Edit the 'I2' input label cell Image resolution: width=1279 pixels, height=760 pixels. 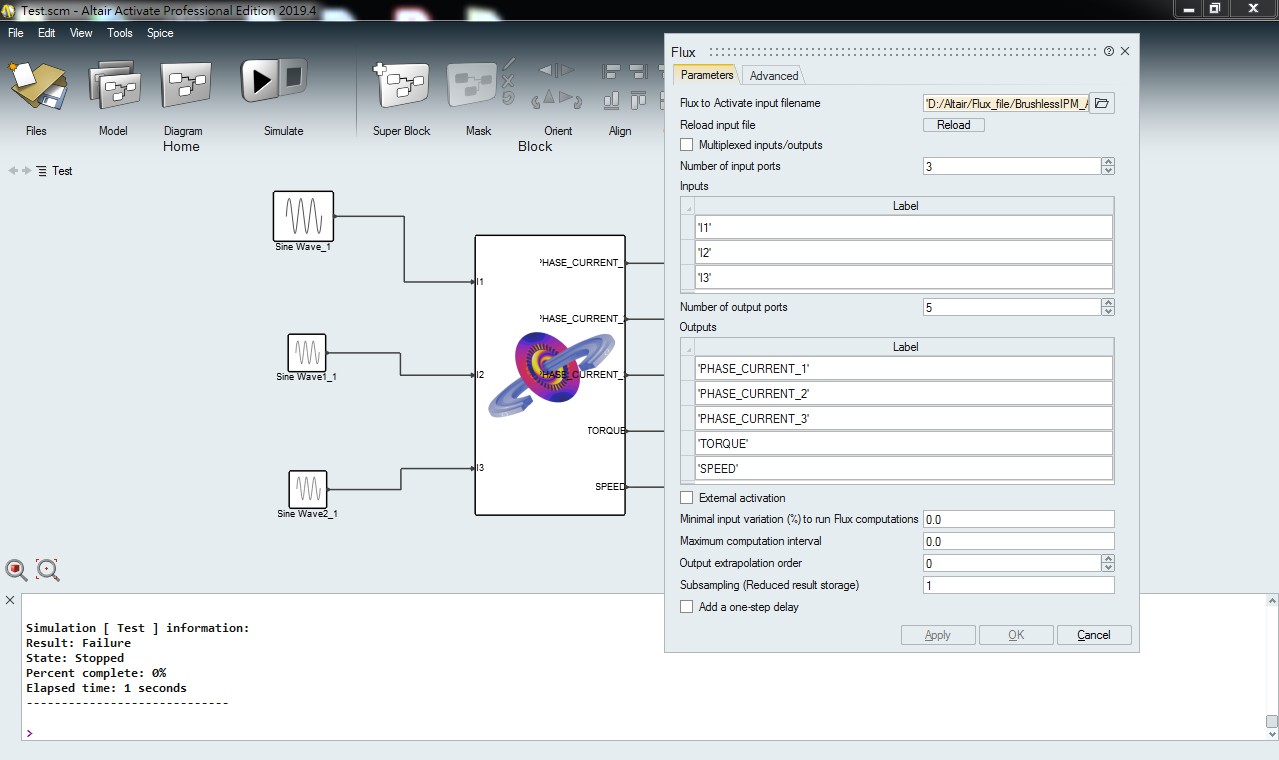click(904, 252)
